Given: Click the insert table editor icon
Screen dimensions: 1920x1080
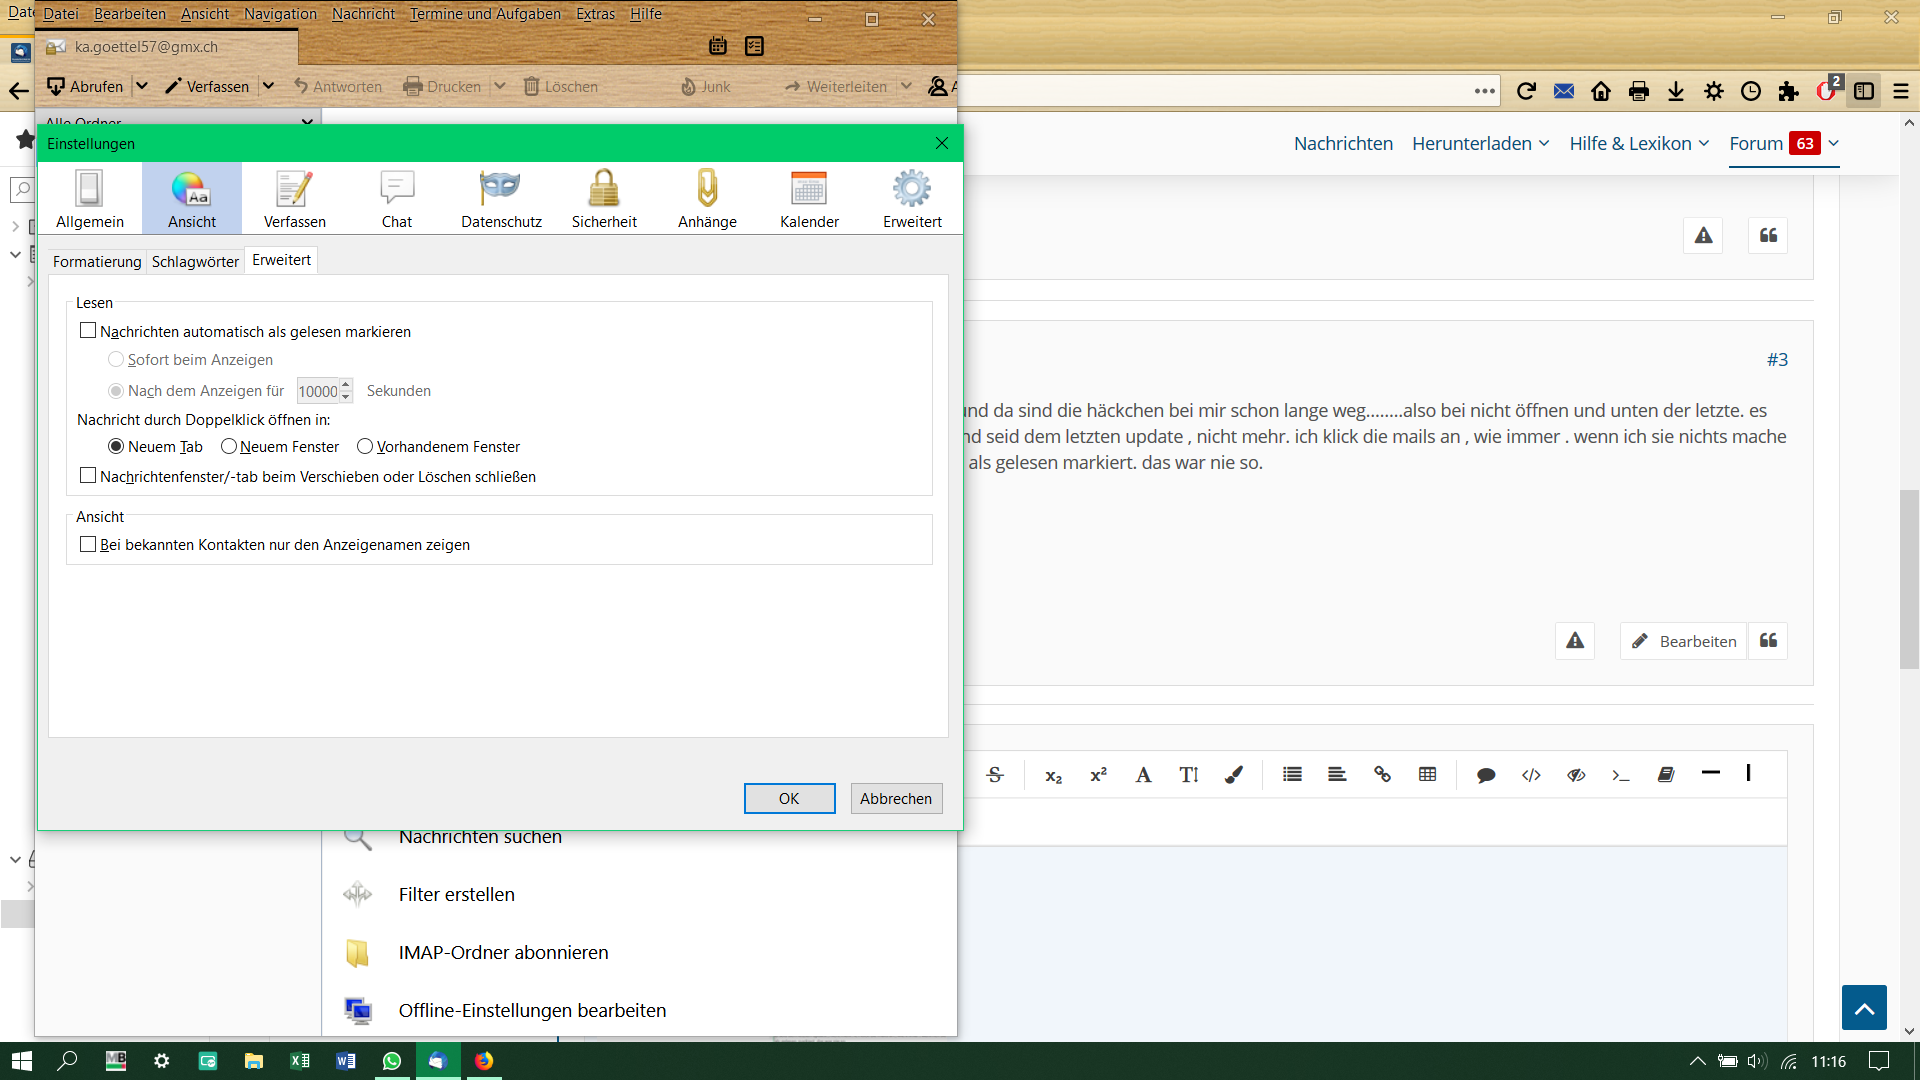Looking at the screenshot, I should click(1427, 775).
